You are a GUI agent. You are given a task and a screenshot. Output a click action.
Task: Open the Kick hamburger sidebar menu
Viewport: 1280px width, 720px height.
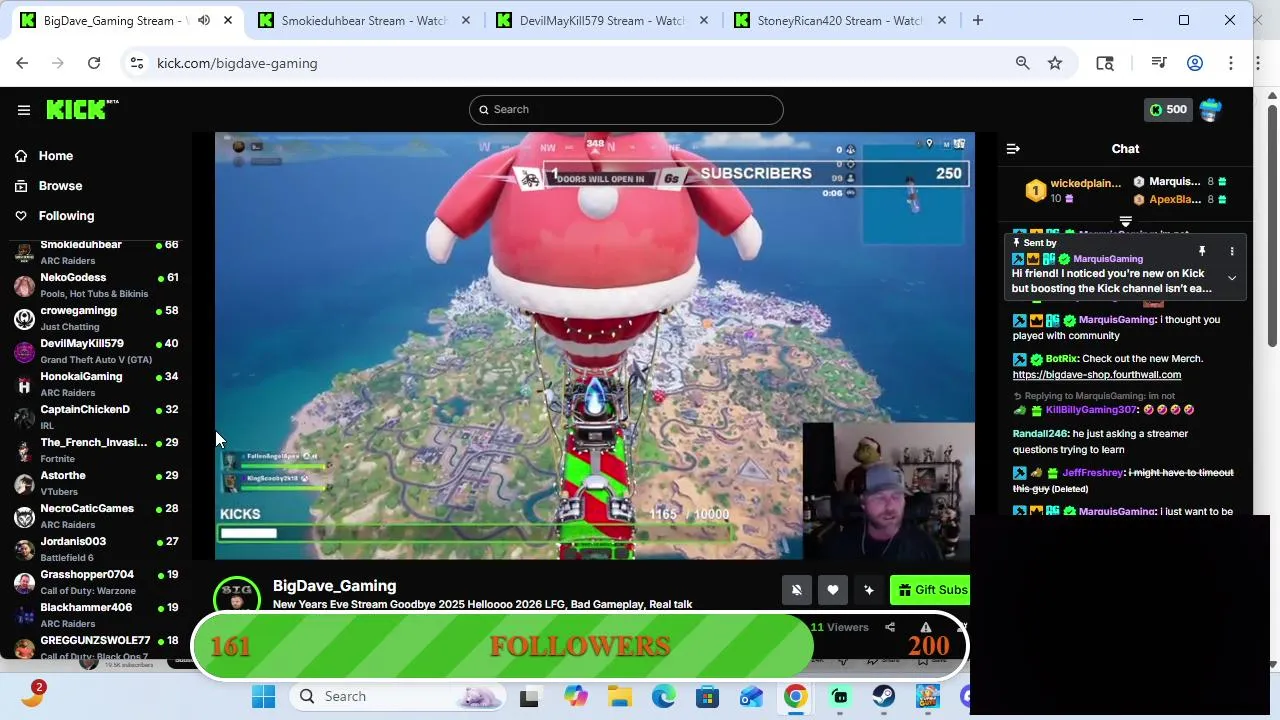click(x=23, y=110)
